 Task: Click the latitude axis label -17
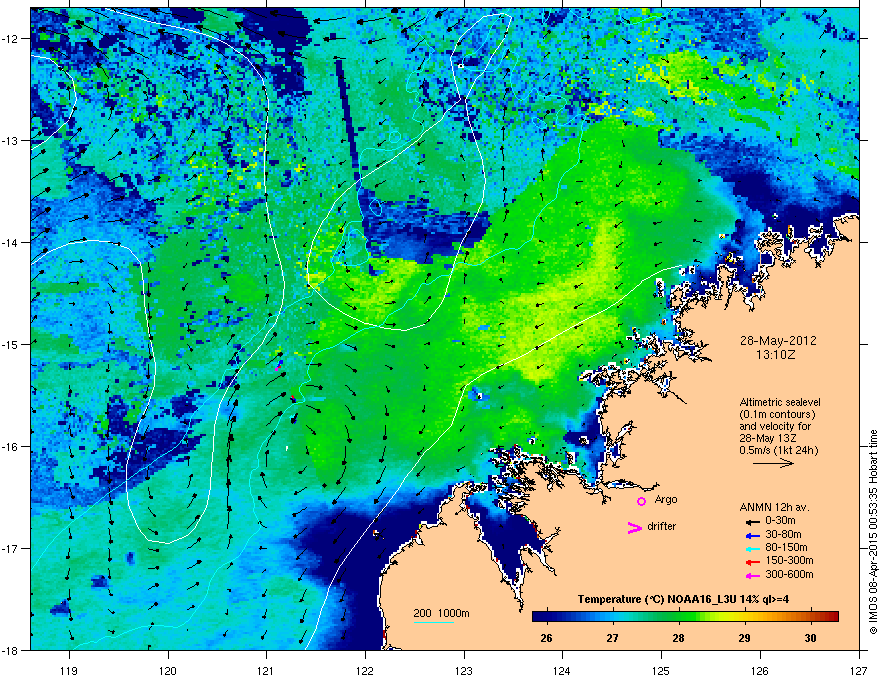pos(11,549)
